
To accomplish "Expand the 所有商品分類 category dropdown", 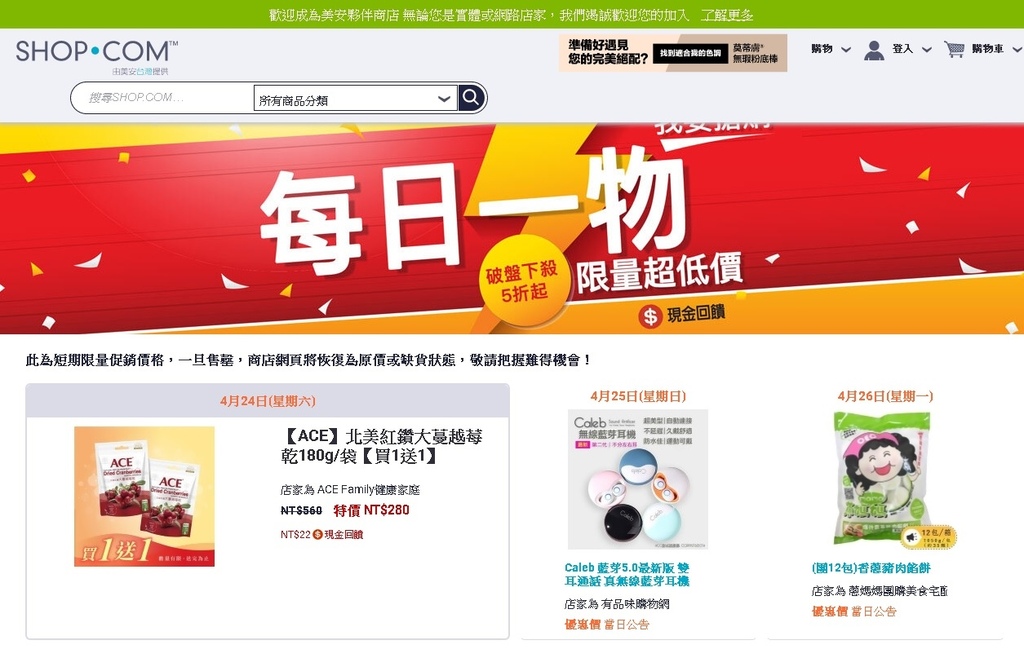I will (x=355, y=99).
